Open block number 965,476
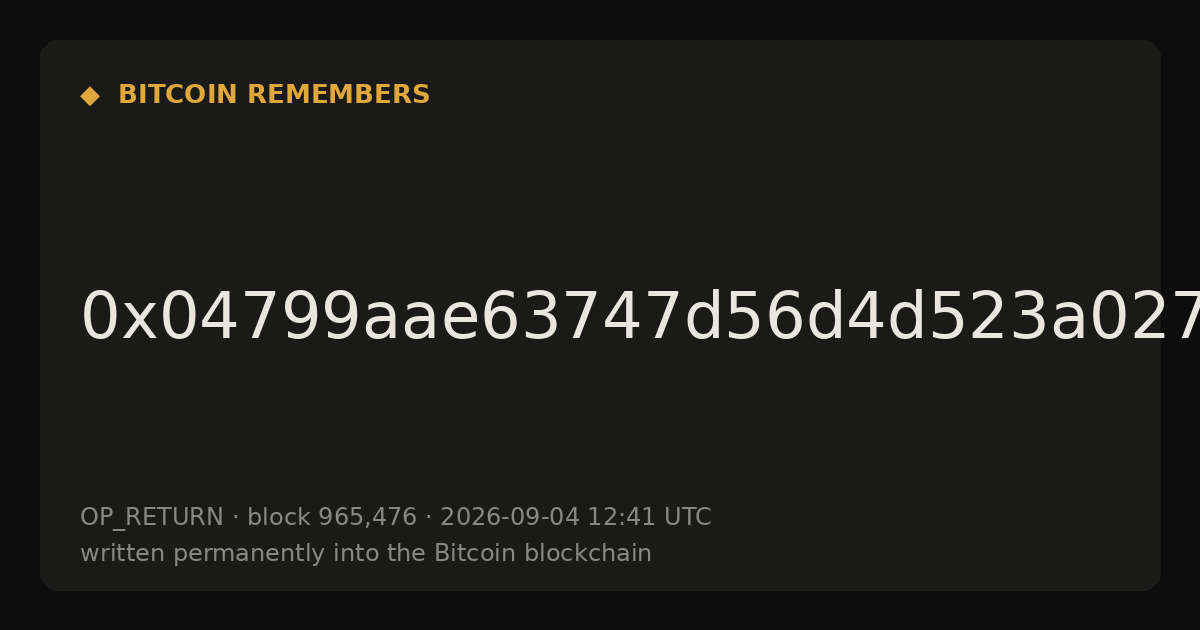1200x630 pixels. [x=367, y=517]
